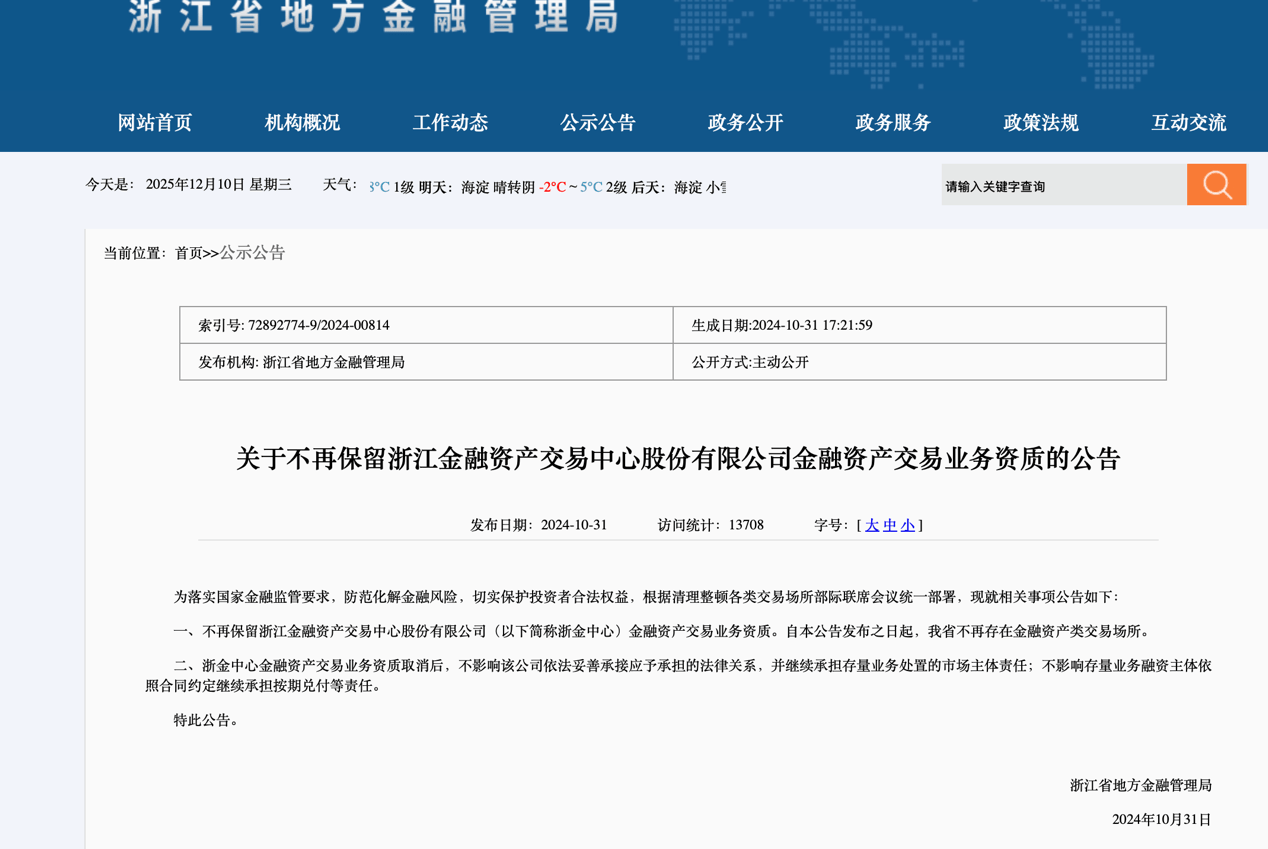Select 小 to shrink the article font
The height and width of the screenshot is (849, 1268).
(907, 524)
